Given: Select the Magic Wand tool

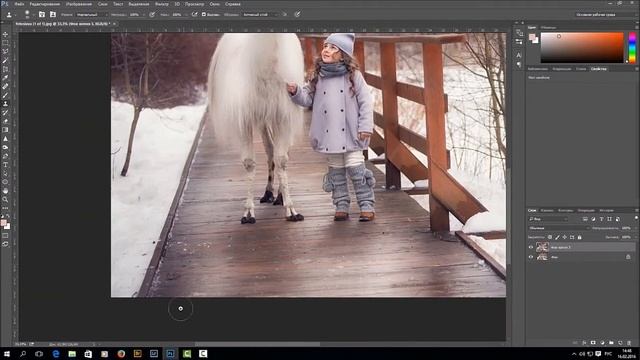Looking at the screenshot, I should (x=5, y=60).
